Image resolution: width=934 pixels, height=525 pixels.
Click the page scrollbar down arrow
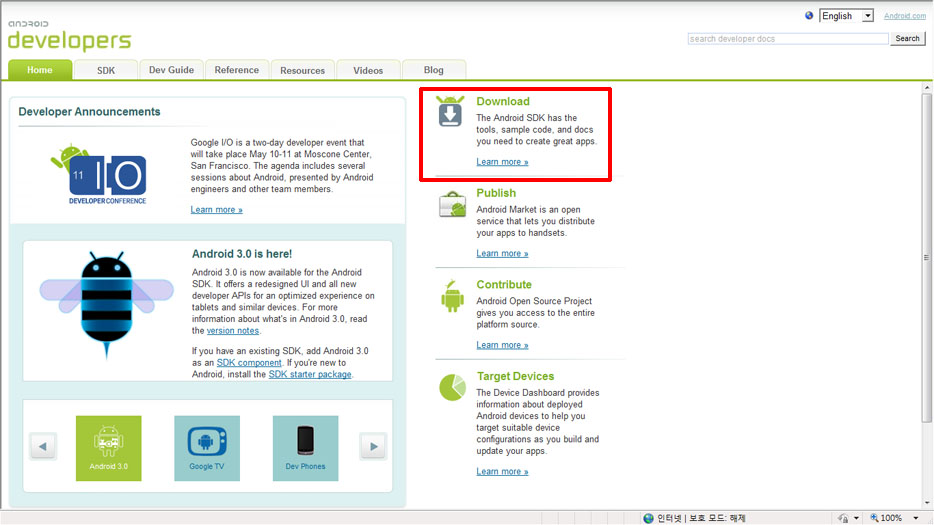coord(927,504)
